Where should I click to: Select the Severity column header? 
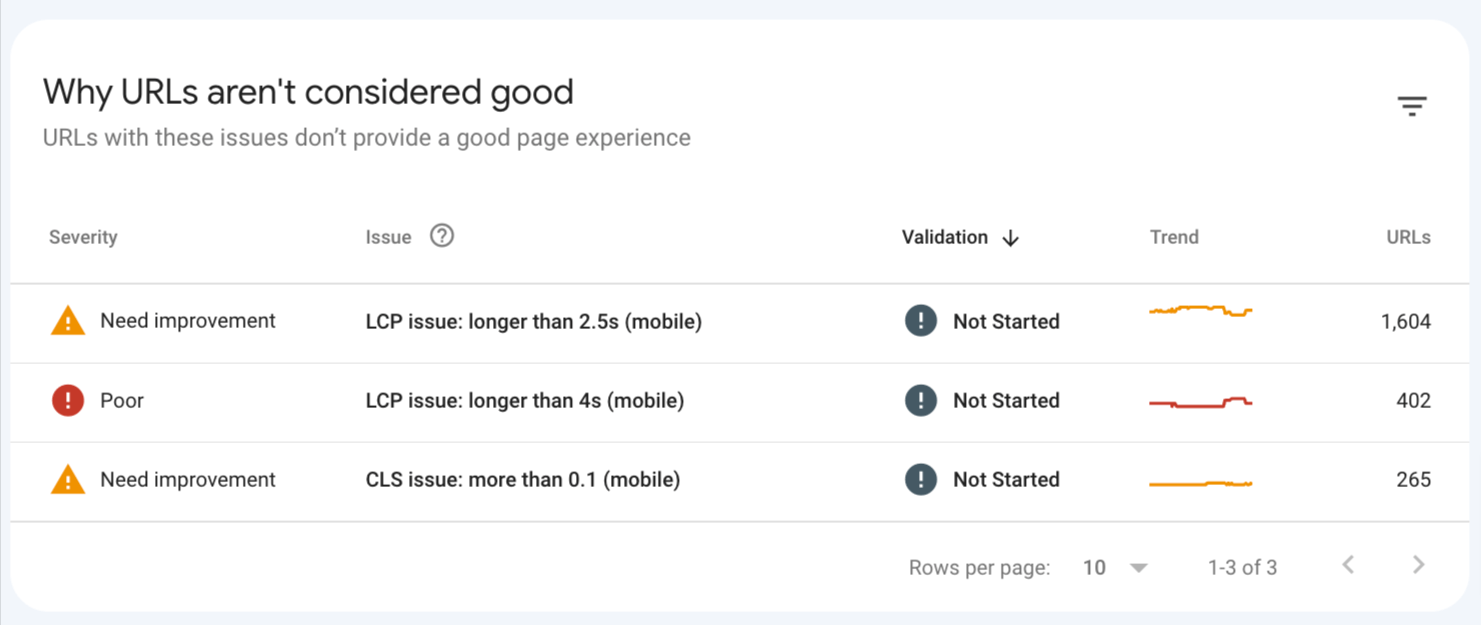coord(83,237)
